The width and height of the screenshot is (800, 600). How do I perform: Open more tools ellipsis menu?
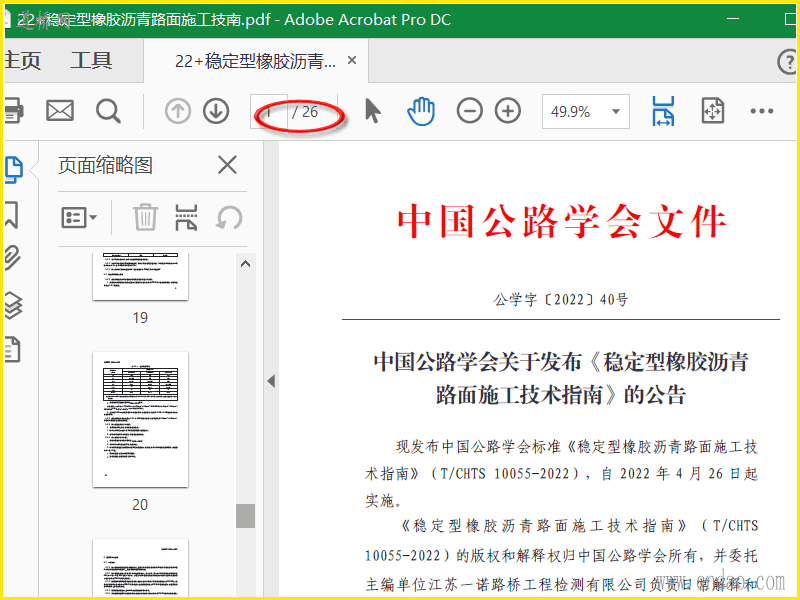(x=762, y=111)
